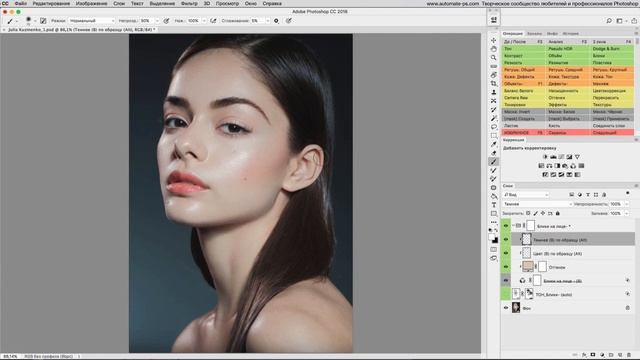Select the Zoom tool in toolbar
Viewport: 640px width, 360px height.
(x=493, y=58)
